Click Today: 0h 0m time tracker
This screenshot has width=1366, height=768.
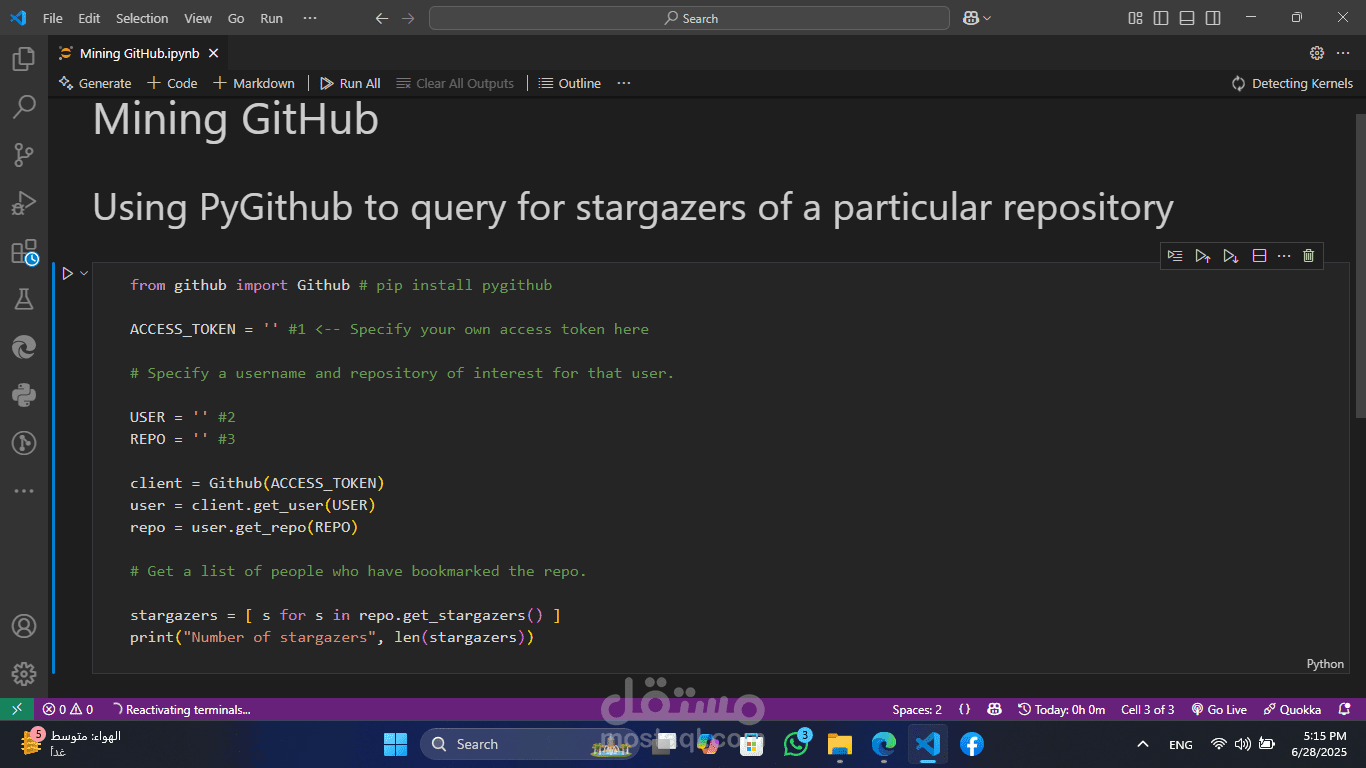coord(1061,709)
